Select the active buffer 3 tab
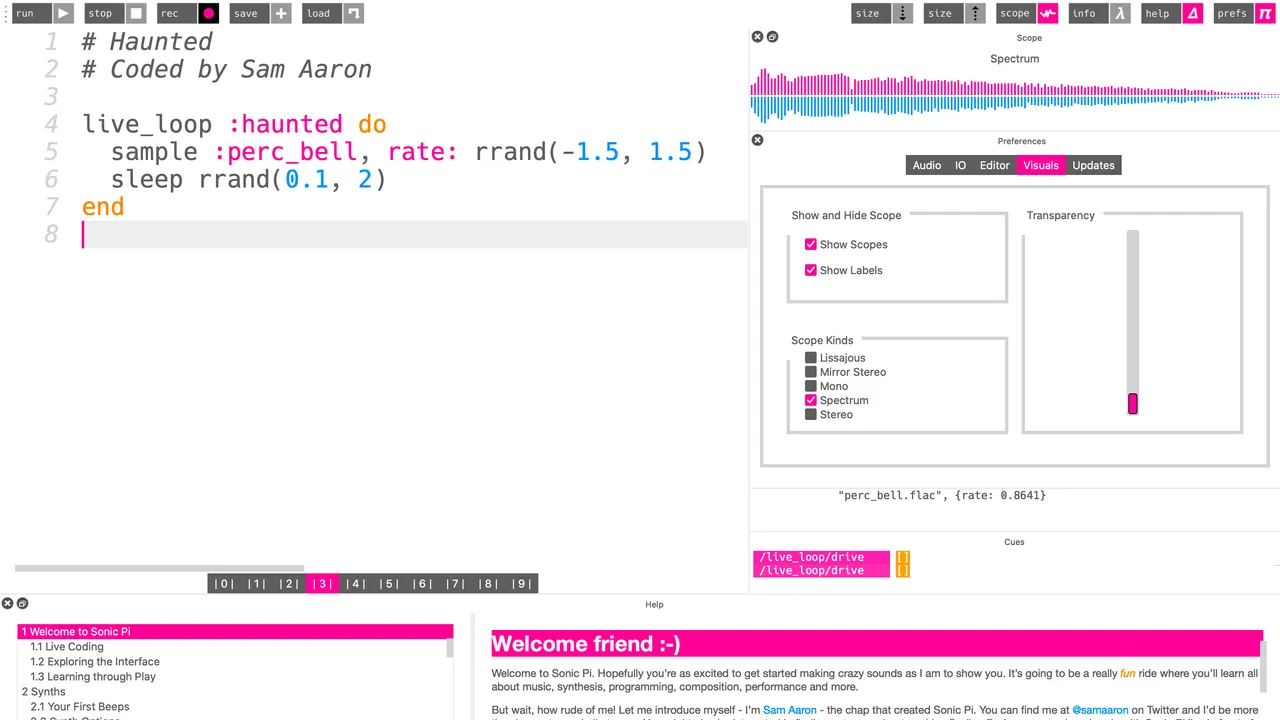Viewport: 1280px width, 720px height. (x=323, y=584)
